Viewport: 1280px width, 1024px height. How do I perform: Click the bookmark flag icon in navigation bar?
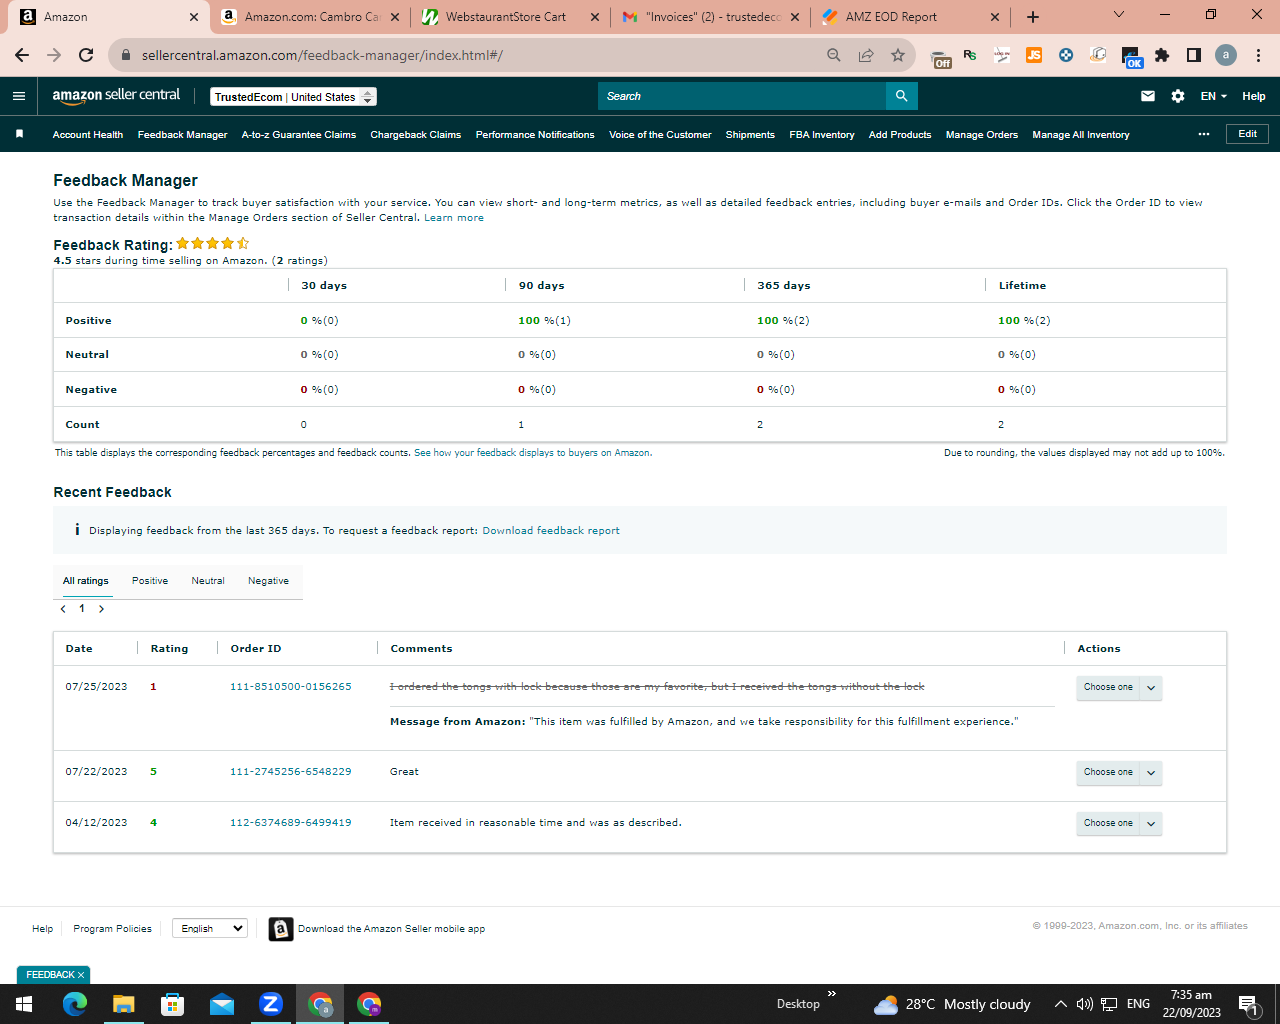pyautogui.click(x=19, y=134)
